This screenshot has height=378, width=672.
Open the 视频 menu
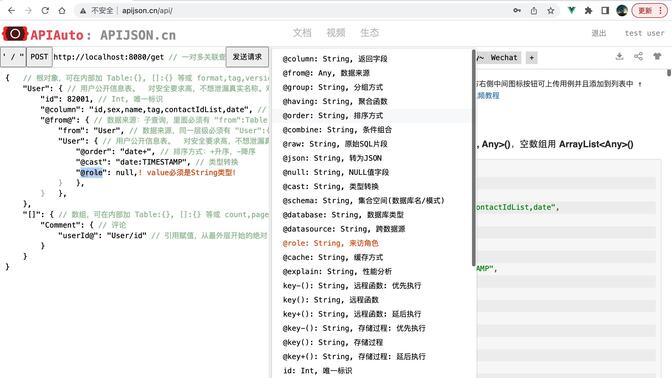tap(336, 33)
